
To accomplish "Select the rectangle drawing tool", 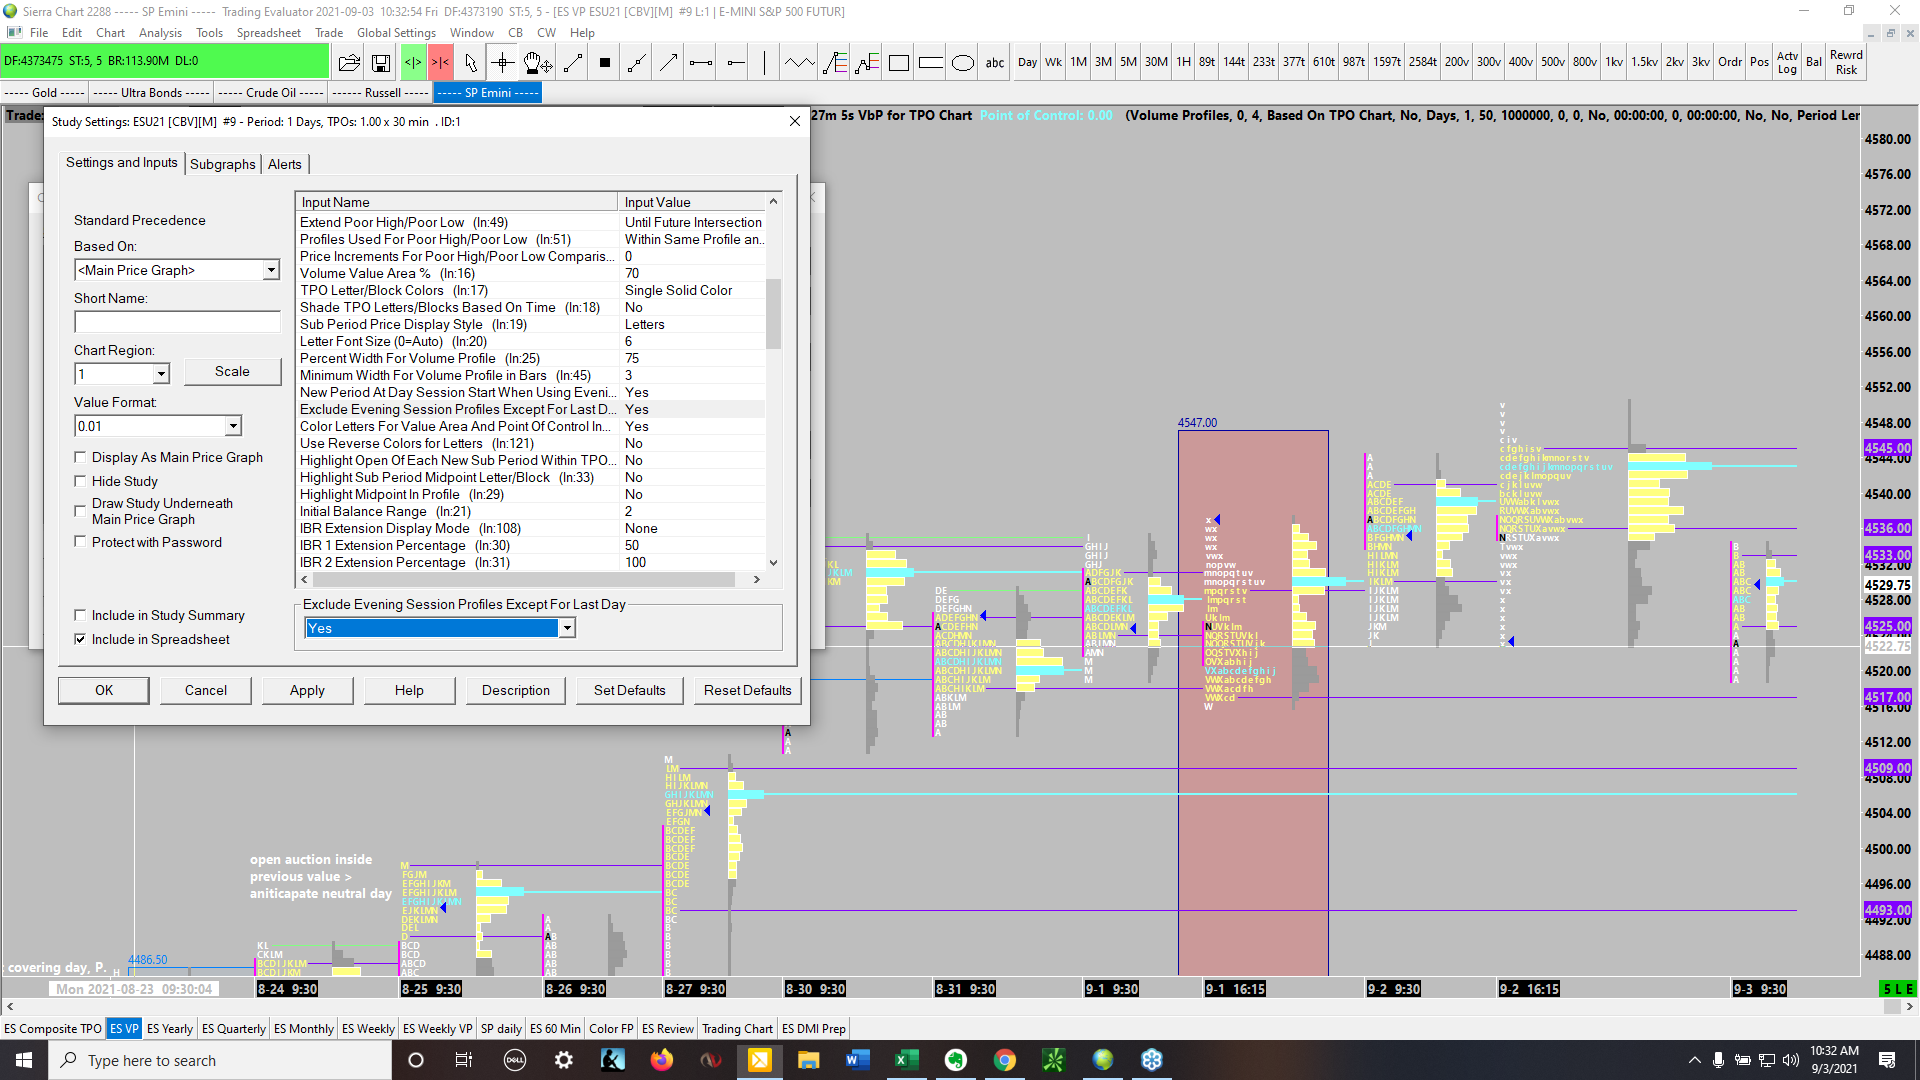I will coord(898,63).
